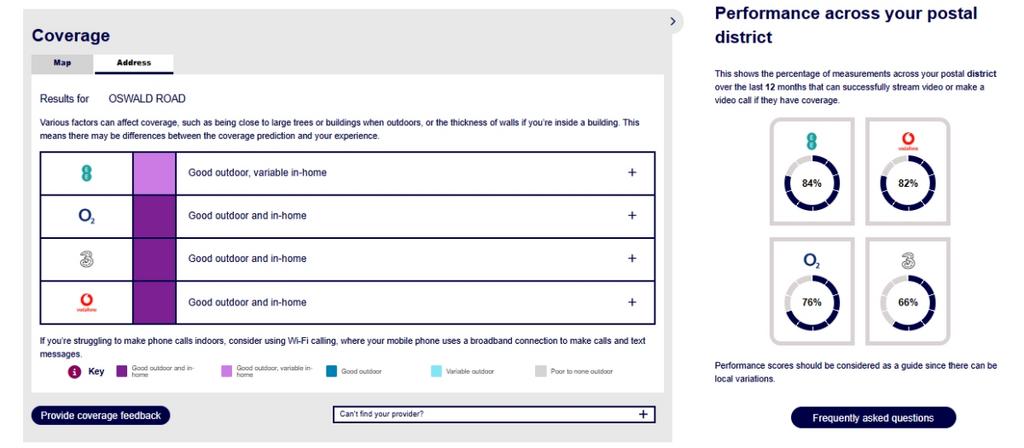The width and height of the screenshot is (1024, 448).
Task: Click the EE logo in performance panel
Action: point(812,140)
